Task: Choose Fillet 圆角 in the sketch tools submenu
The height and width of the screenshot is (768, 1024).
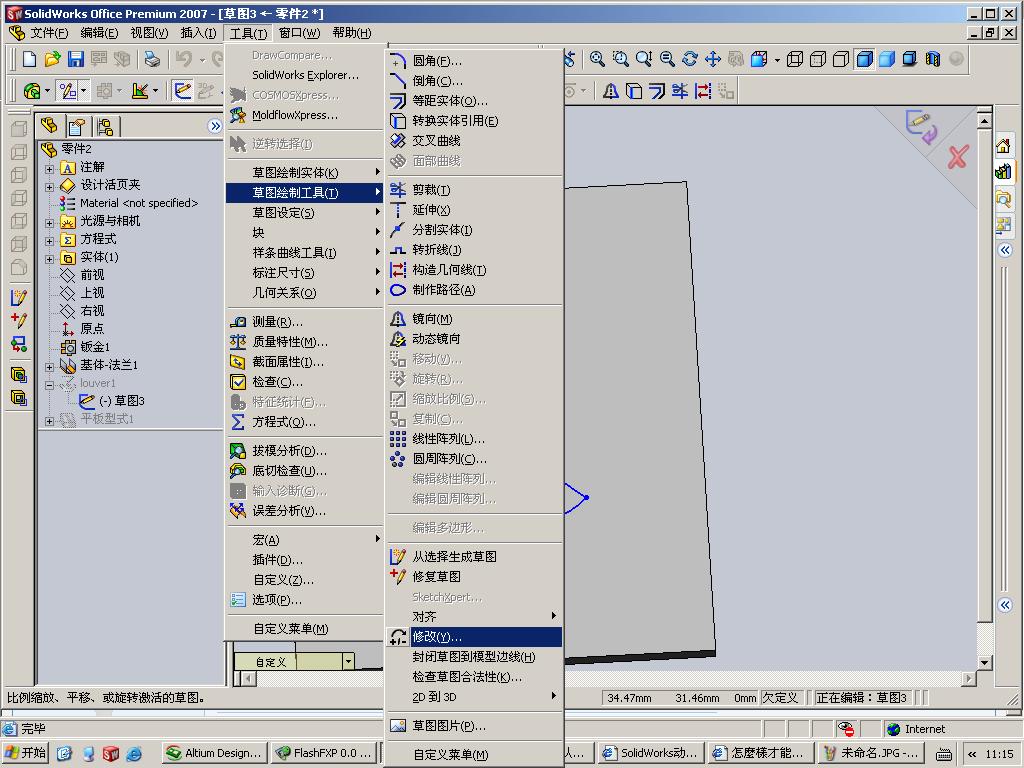Action: click(x=475, y=61)
